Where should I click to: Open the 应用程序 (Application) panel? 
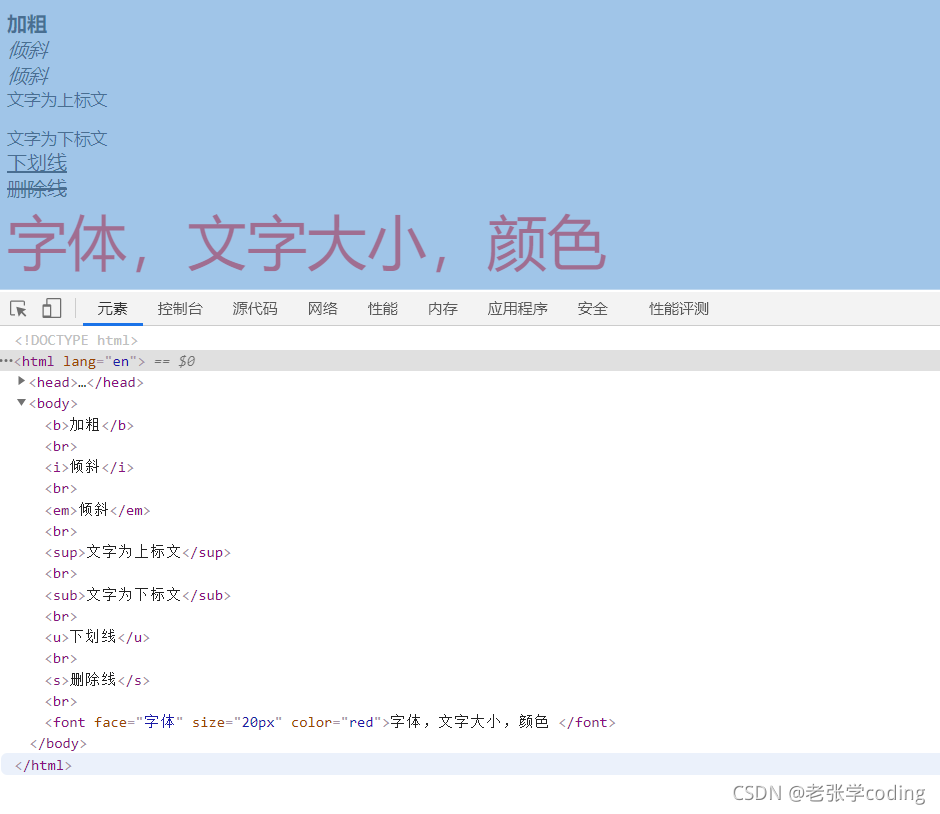517,309
